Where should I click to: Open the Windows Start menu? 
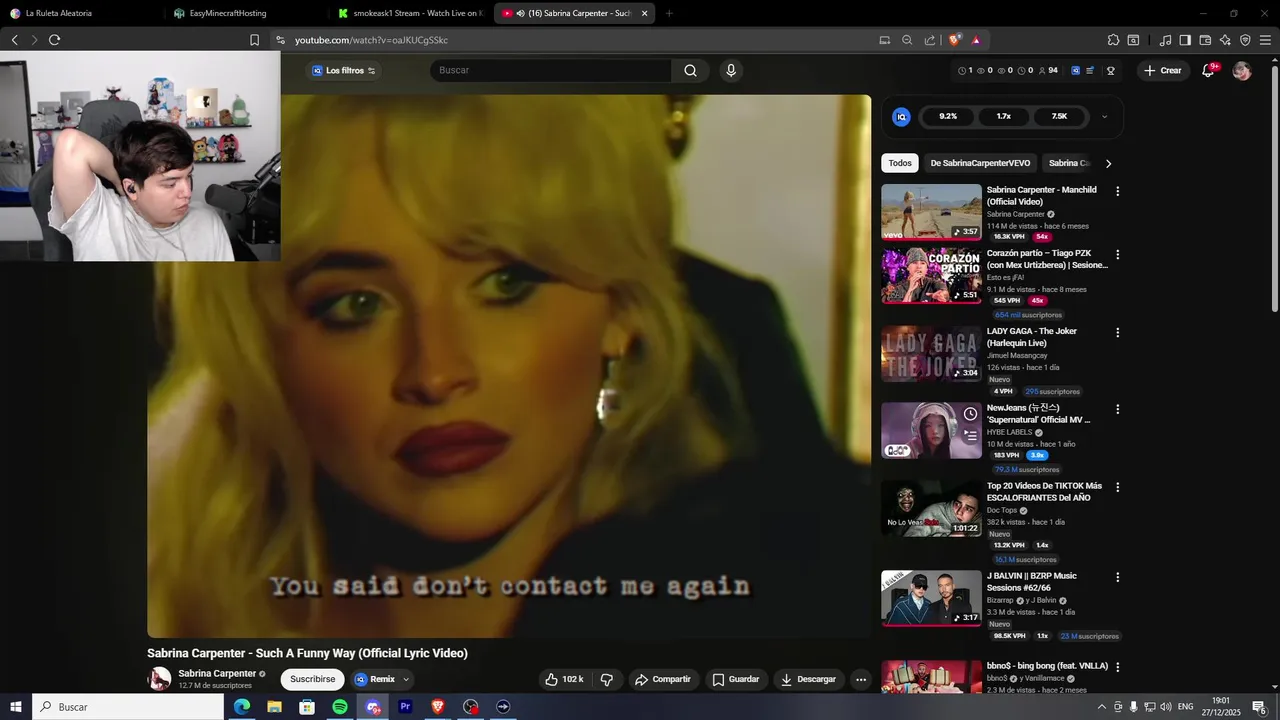(15, 707)
